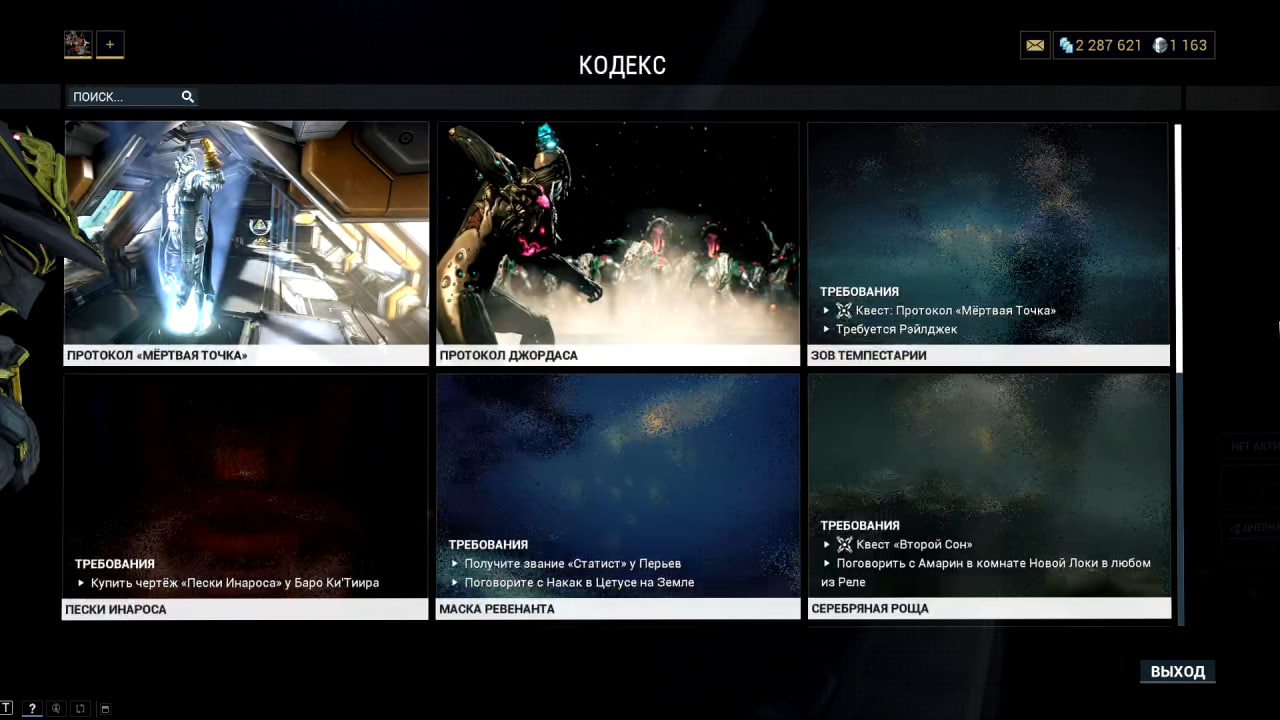This screenshot has height=720, width=1280.
Task: Click the КОДЕКС screen title
Action: 622,66
